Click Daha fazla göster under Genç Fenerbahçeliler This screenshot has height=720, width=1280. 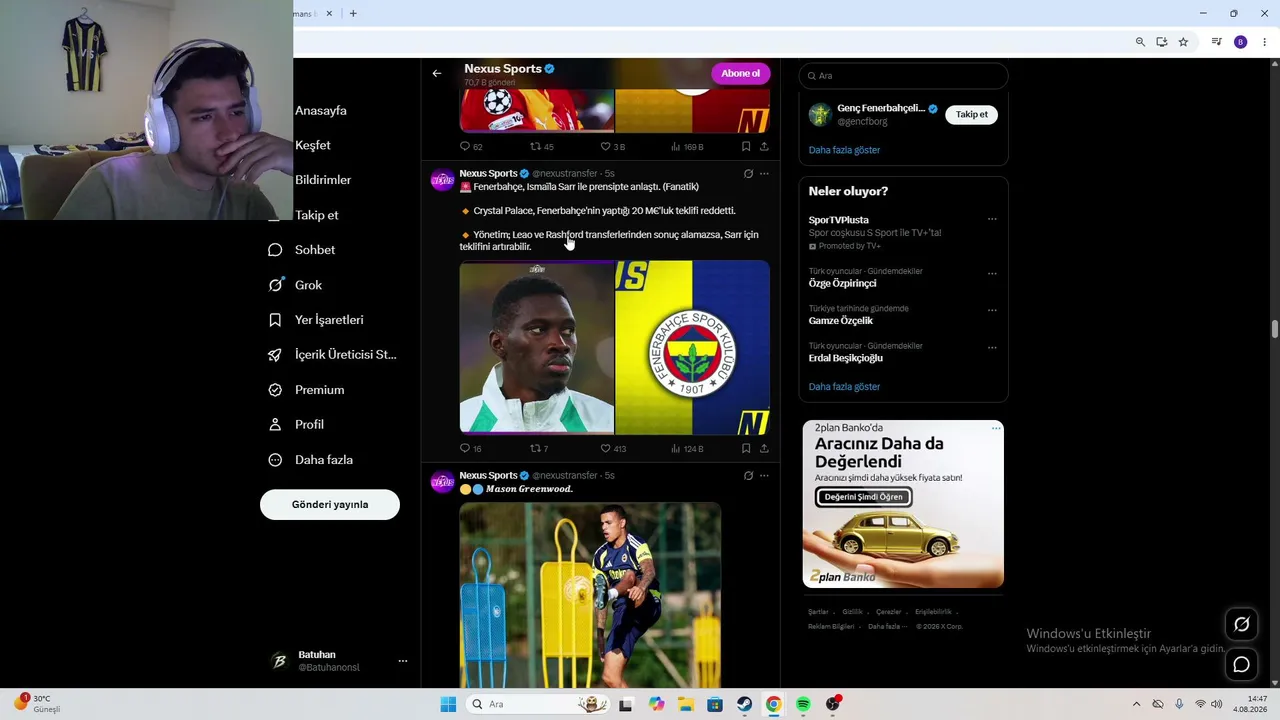click(x=844, y=150)
